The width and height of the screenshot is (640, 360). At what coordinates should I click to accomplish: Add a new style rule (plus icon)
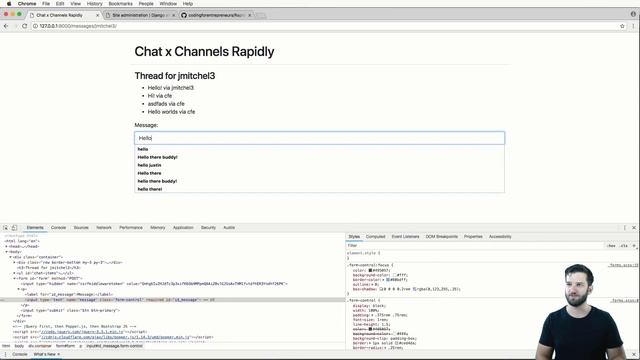coord(634,246)
